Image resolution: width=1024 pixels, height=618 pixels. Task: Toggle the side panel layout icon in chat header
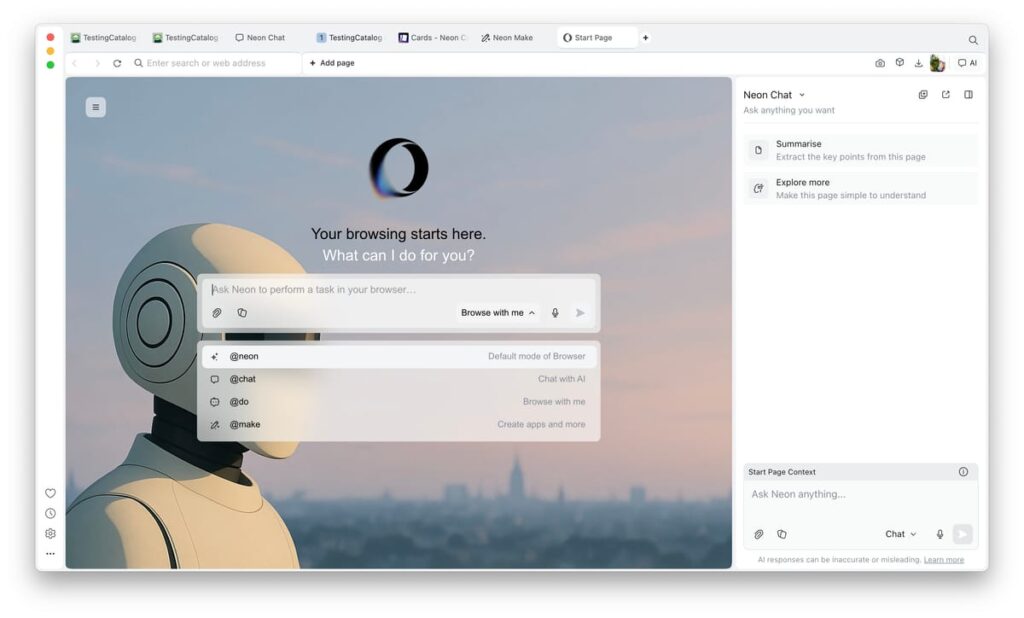tap(968, 95)
